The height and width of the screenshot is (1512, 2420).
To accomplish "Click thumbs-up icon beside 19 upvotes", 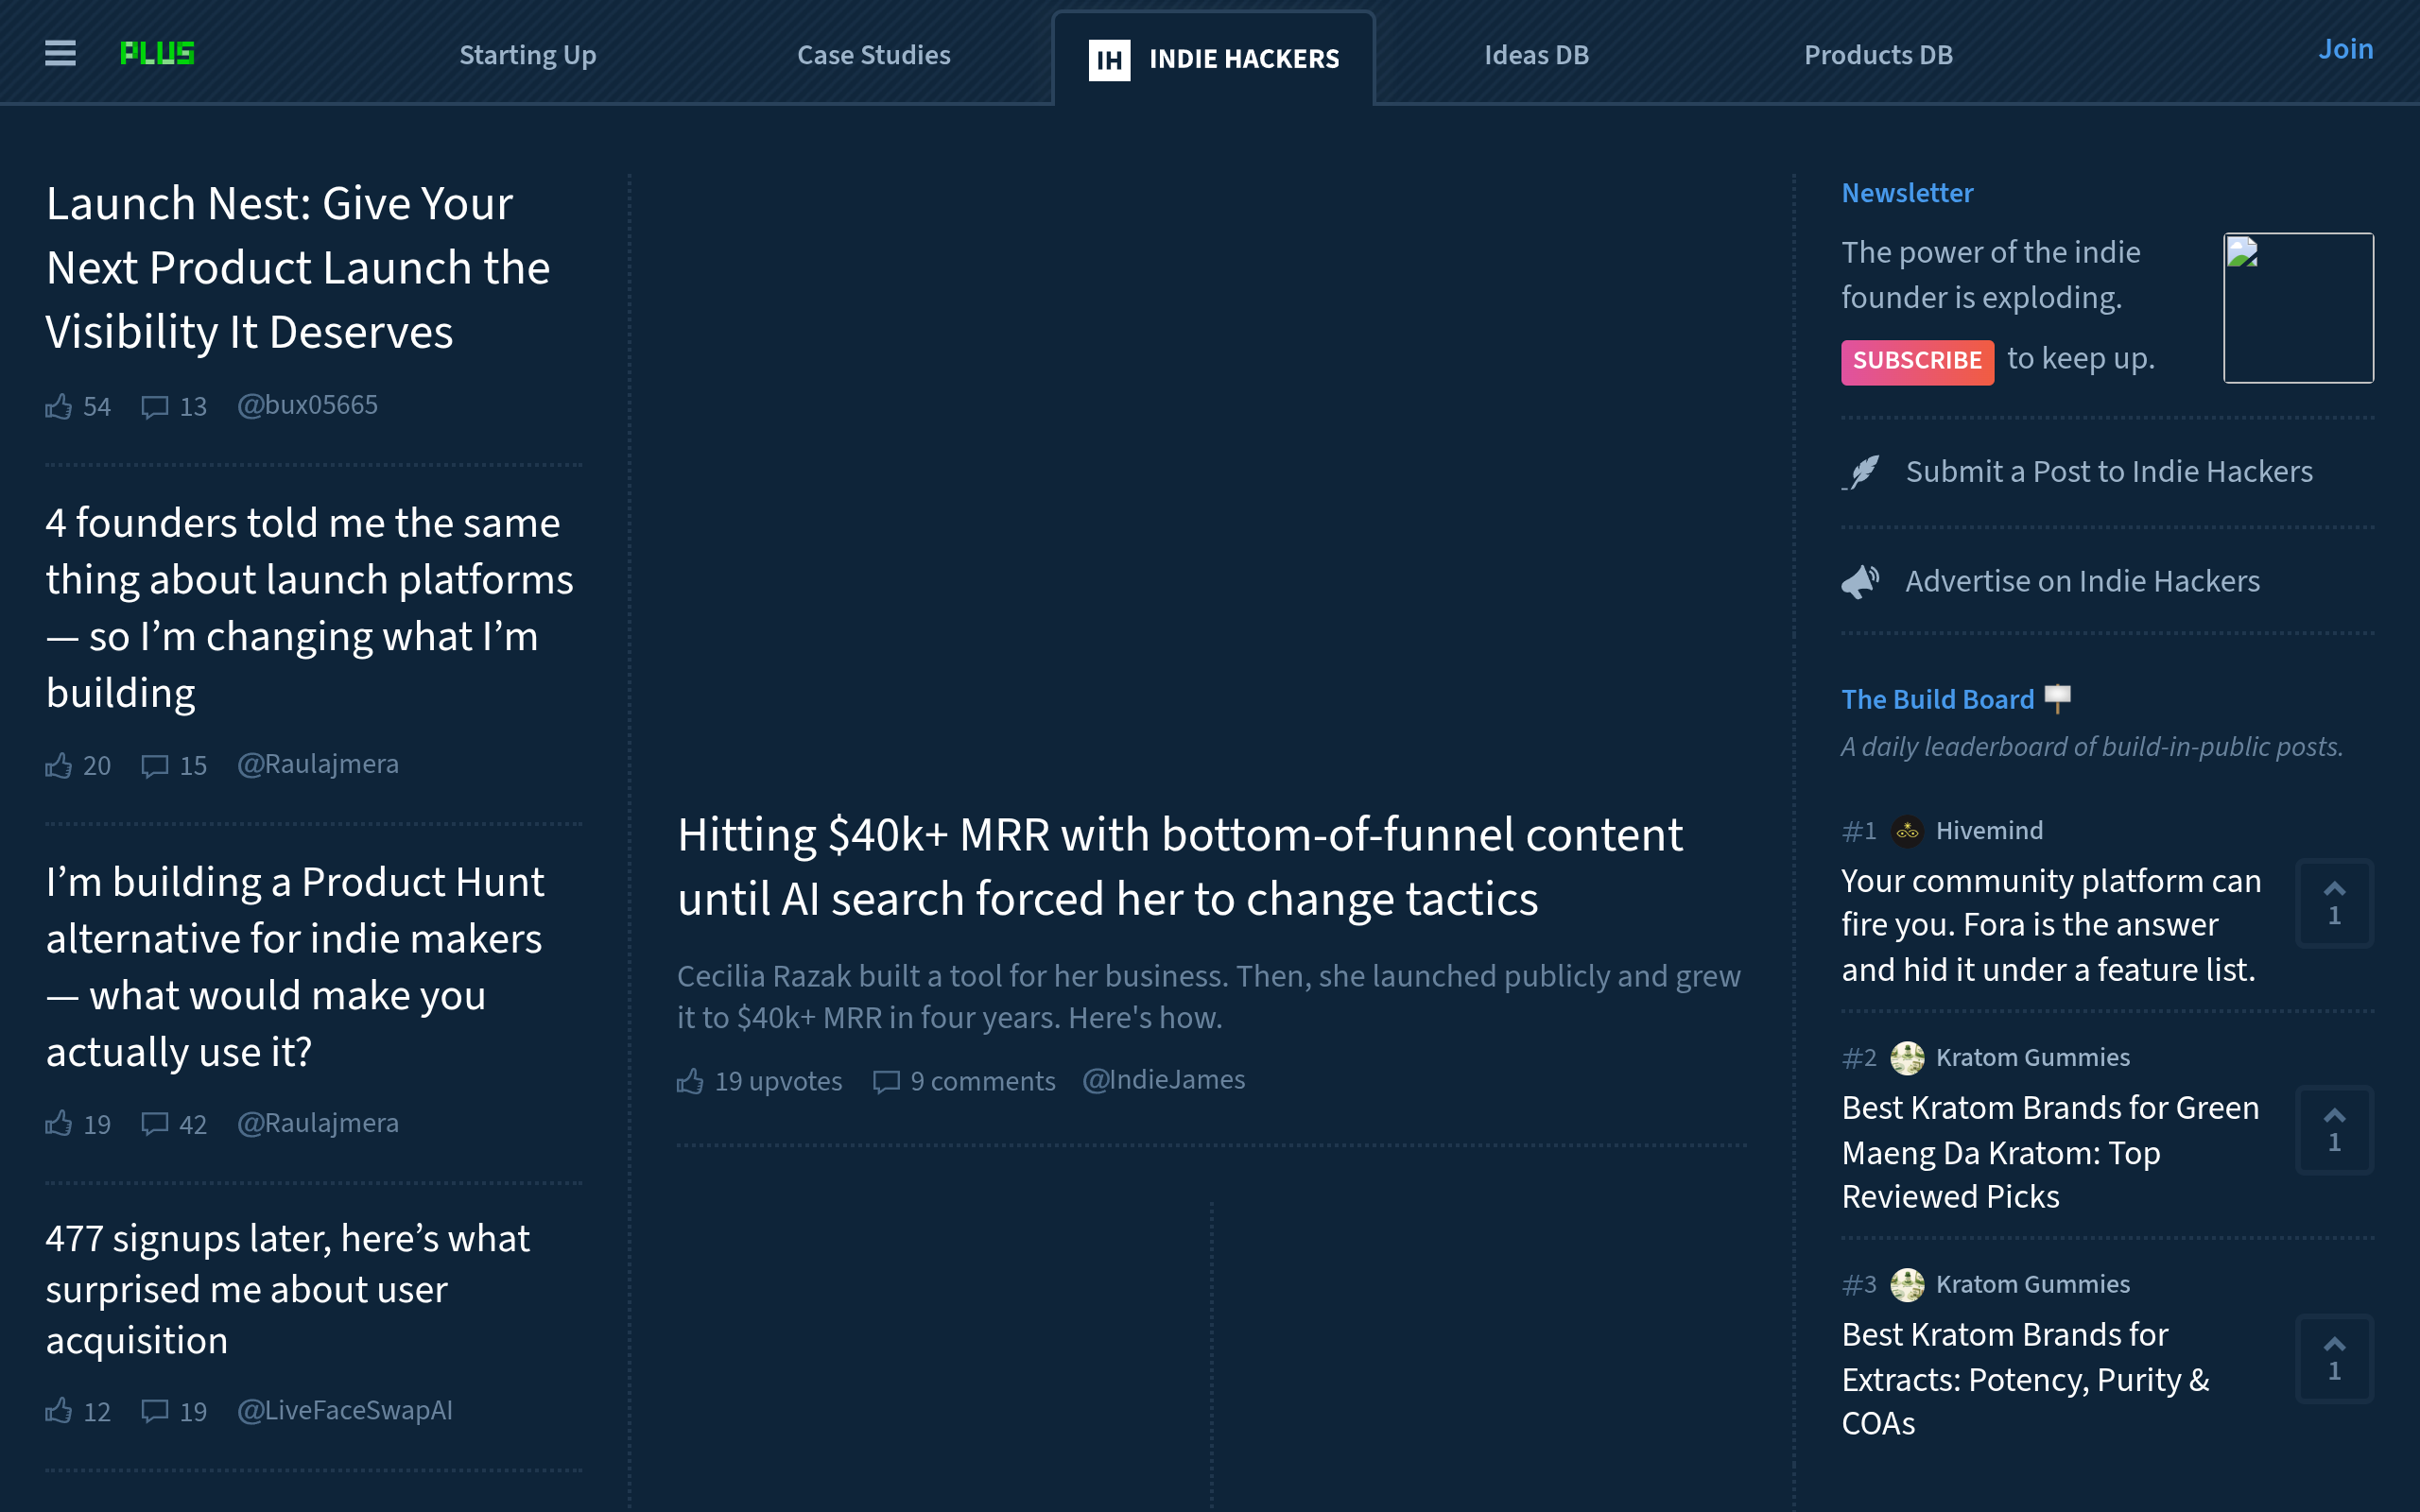I will coord(690,1081).
